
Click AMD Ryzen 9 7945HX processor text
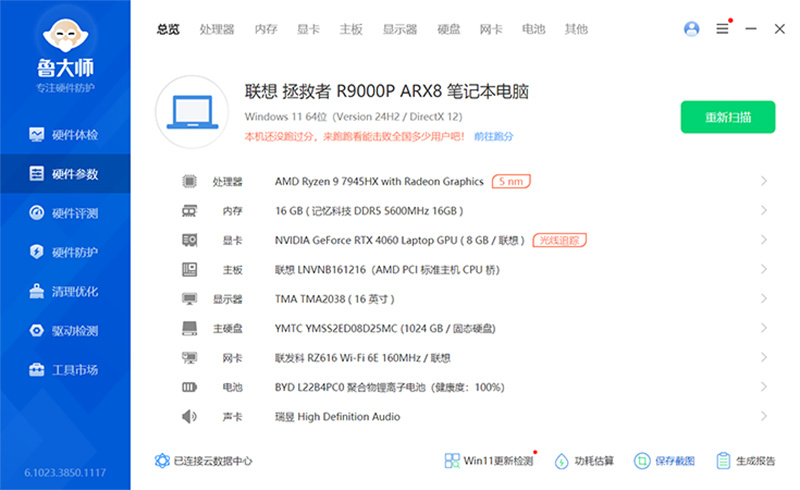coord(379,181)
